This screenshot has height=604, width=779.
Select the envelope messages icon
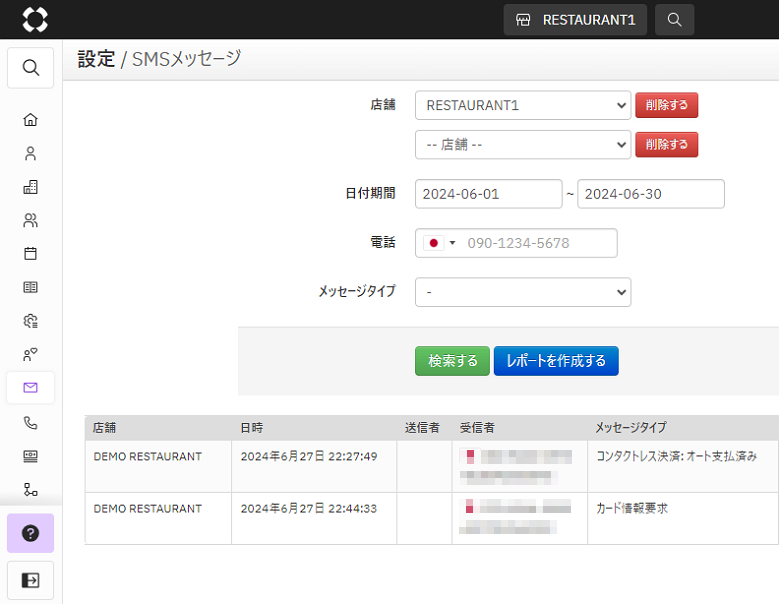[x=30, y=388]
